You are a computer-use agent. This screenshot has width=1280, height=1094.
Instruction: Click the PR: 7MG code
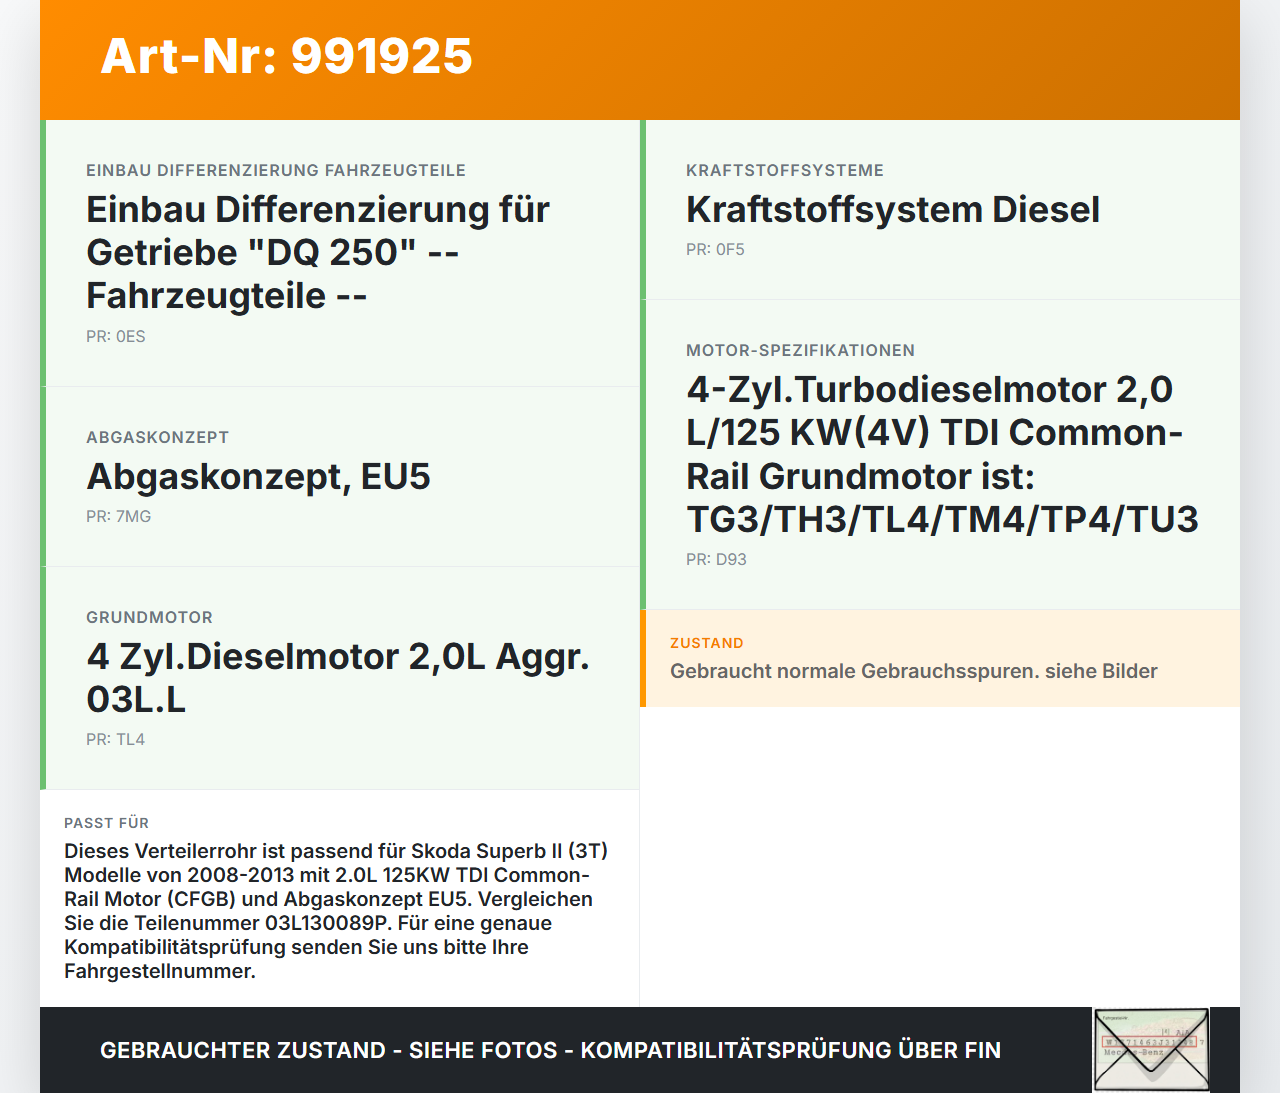point(118,517)
